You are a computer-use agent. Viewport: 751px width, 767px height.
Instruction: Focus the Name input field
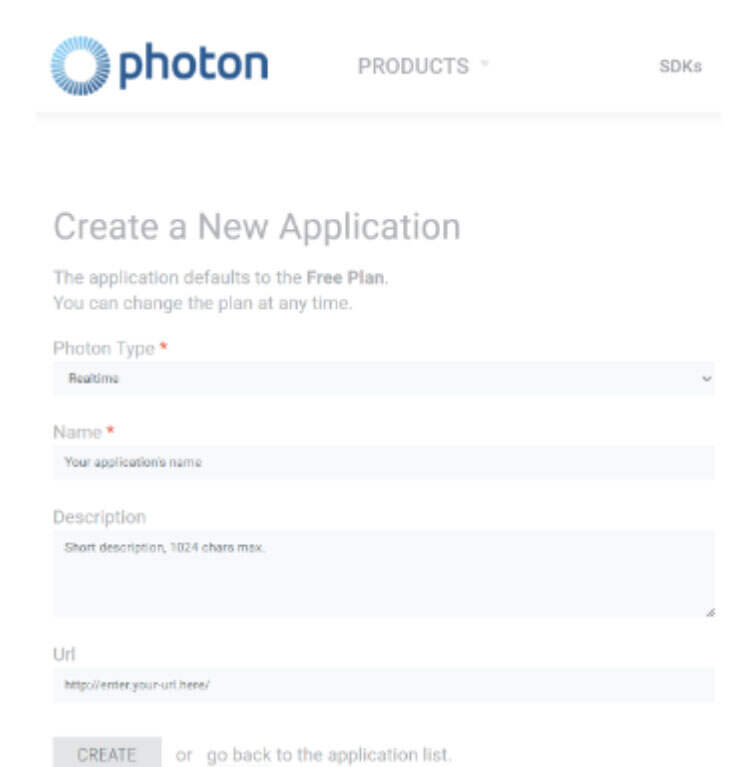pyautogui.click(x=383, y=463)
